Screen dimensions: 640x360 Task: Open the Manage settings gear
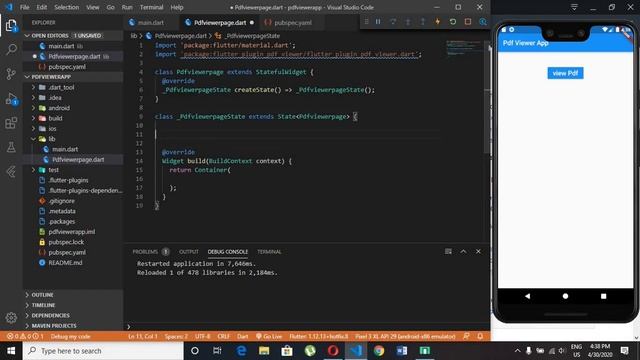pos(11,317)
